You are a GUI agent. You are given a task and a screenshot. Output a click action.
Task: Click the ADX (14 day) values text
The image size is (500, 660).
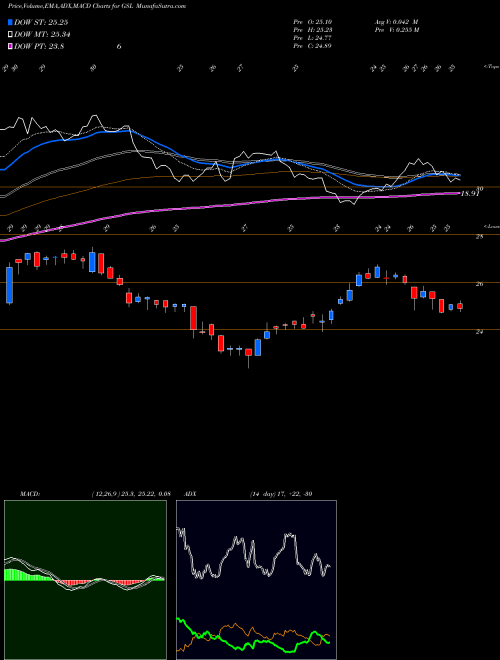click(x=281, y=494)
